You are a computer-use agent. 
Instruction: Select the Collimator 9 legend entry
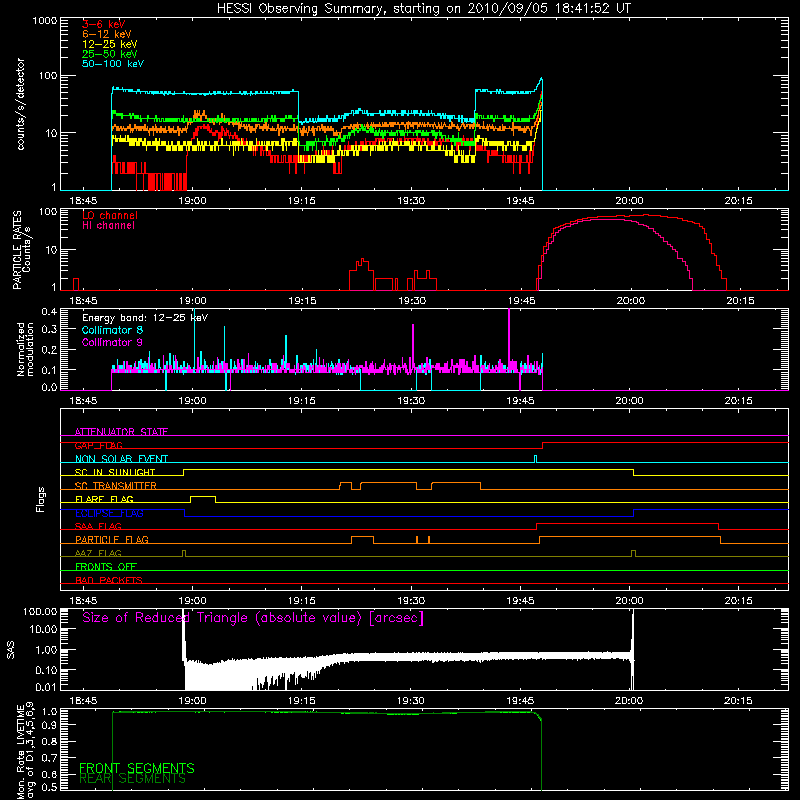click(x=112, y=342)
